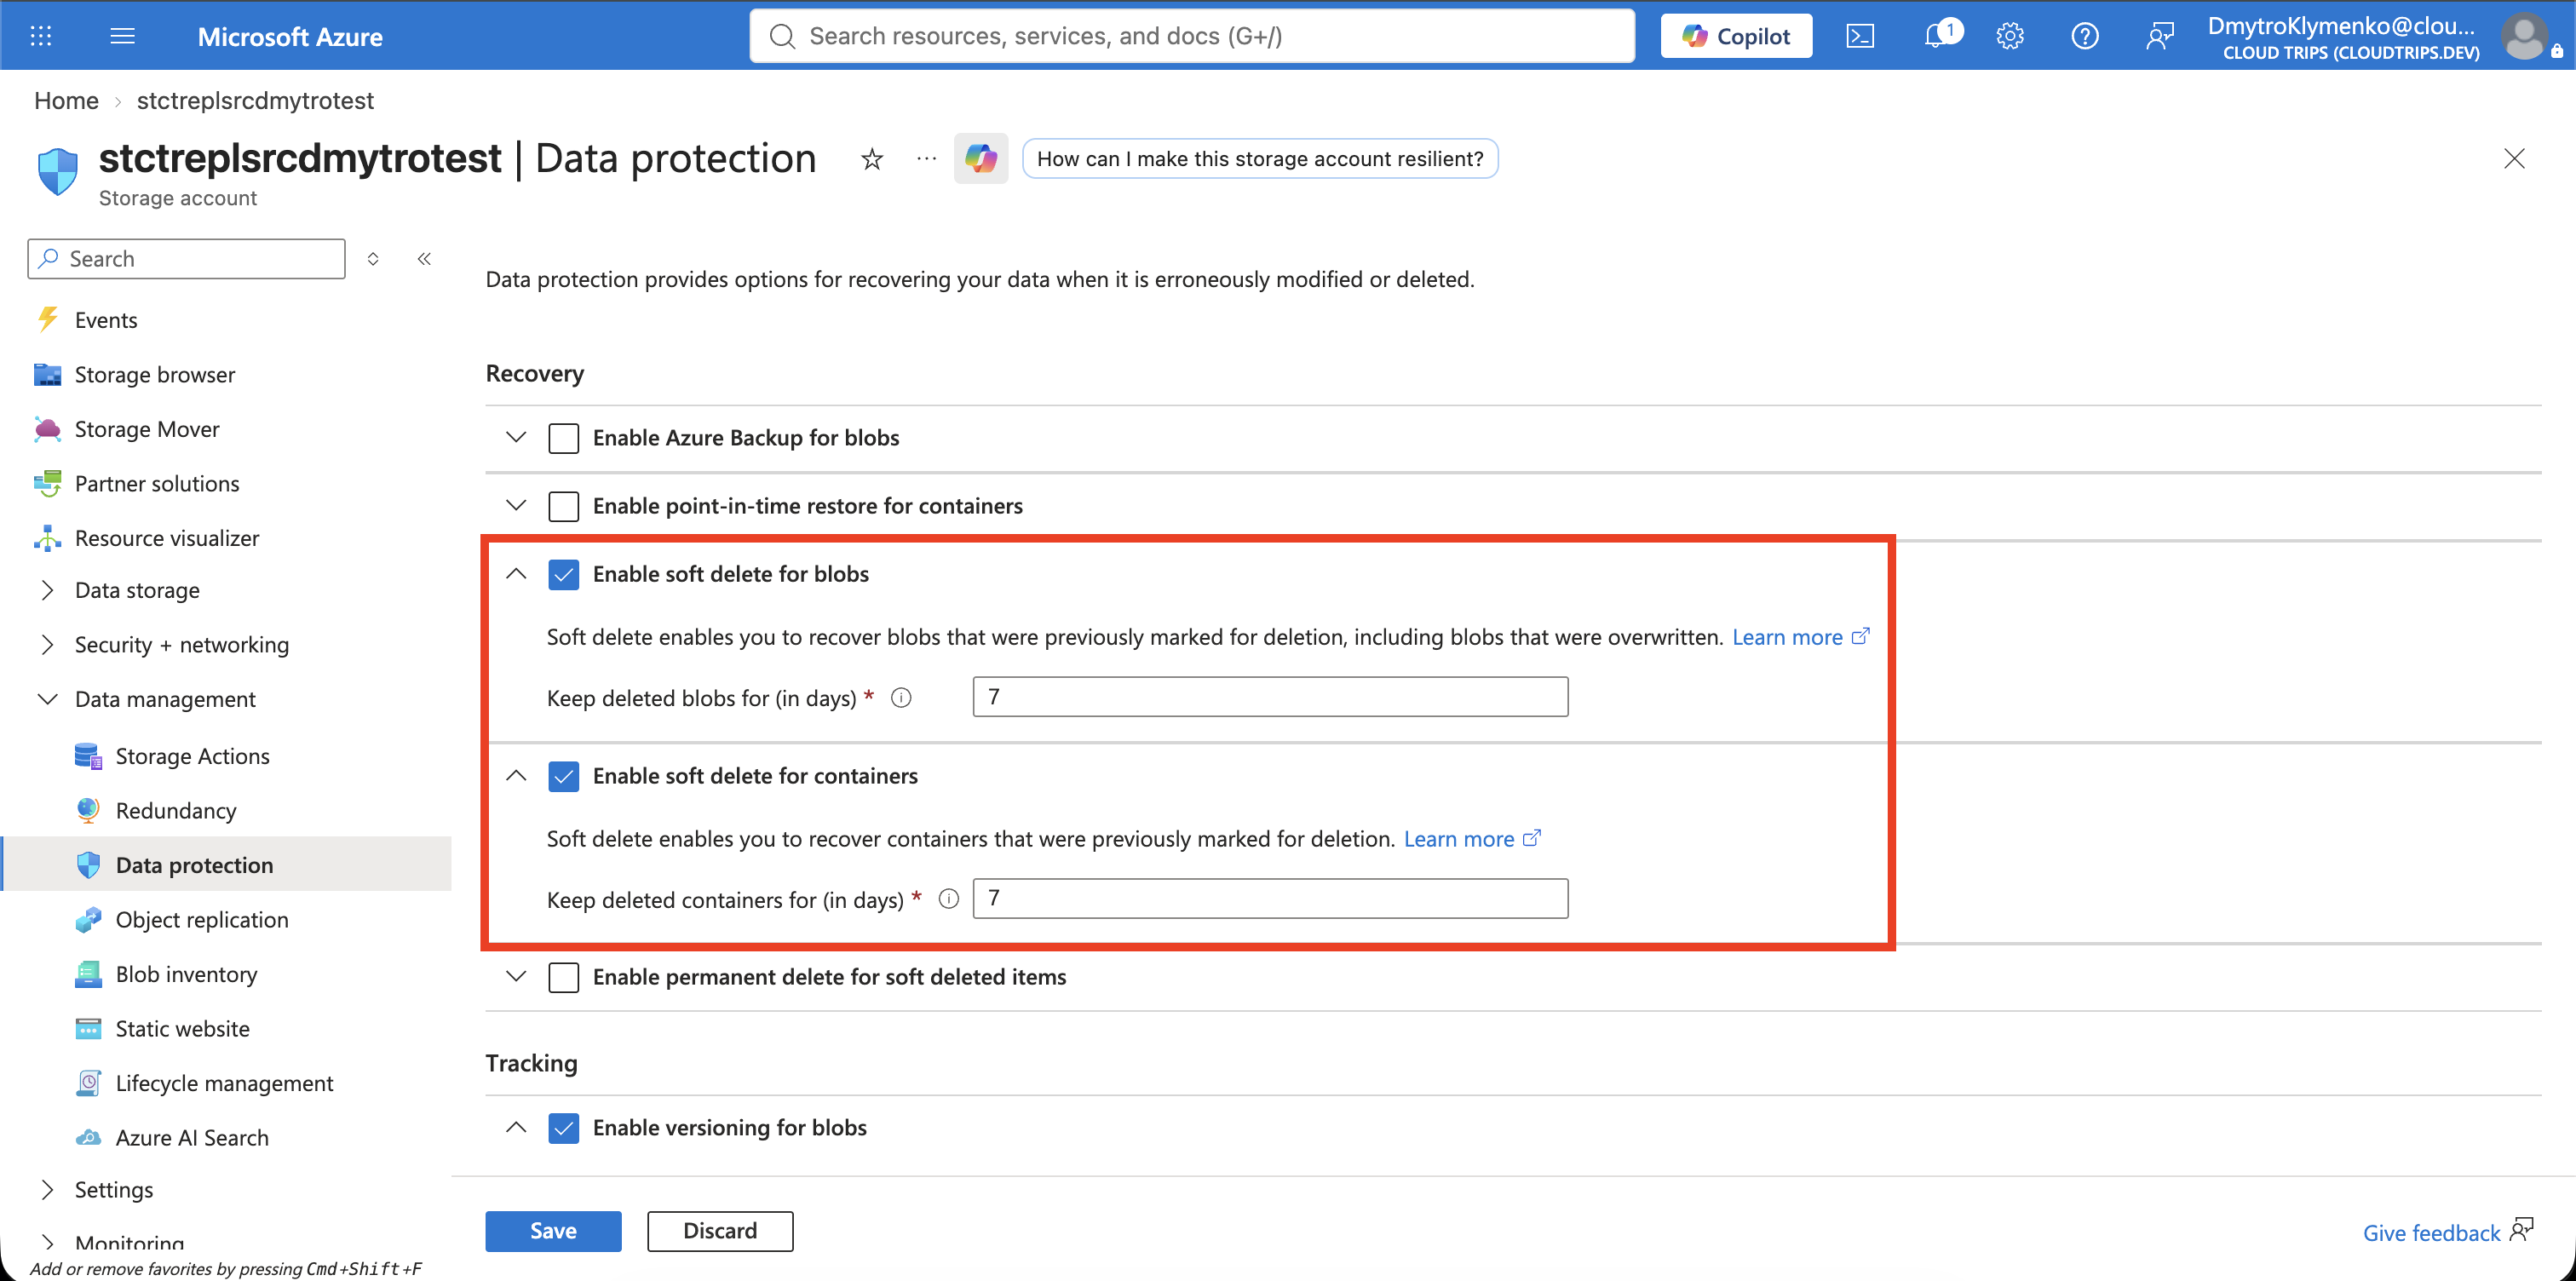
Task: Click Give feedback link
Action: pyautogui.click(x=2431, y=1233)
